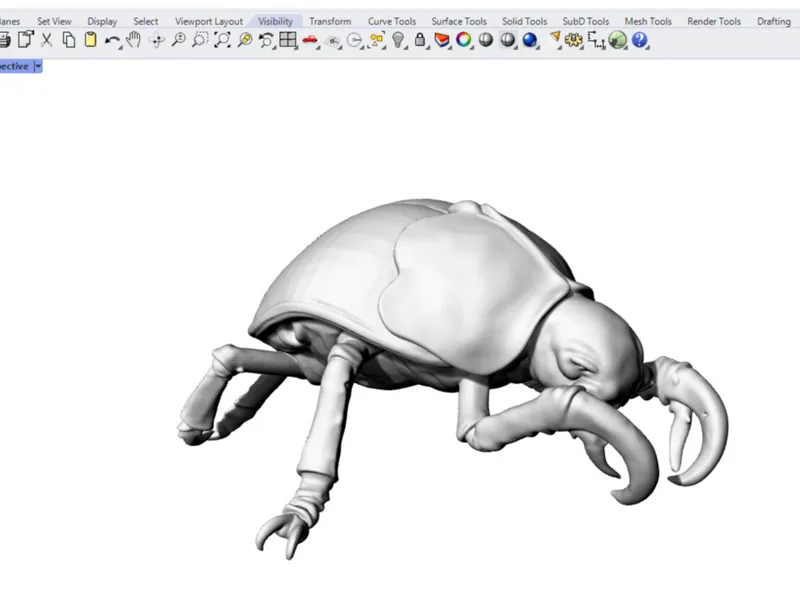Select the Zoom dynamic magnifier tool
The height and width of the screenshot is (600, 800).
click(179, 40)
